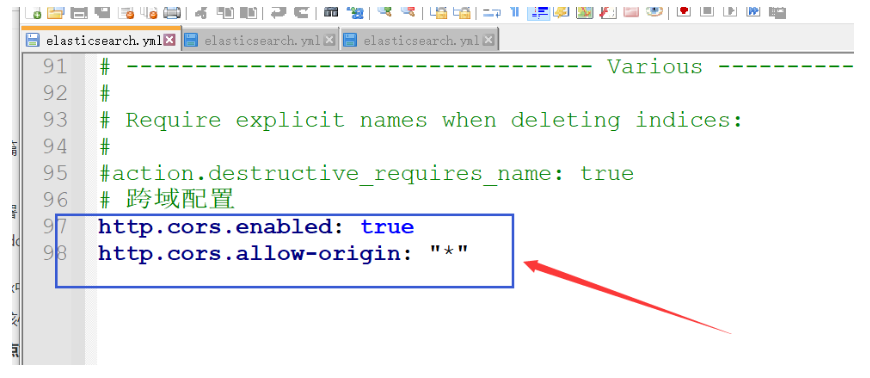Click the New file toolbar icon
The image size is (870, 378).
coord(33,12)
